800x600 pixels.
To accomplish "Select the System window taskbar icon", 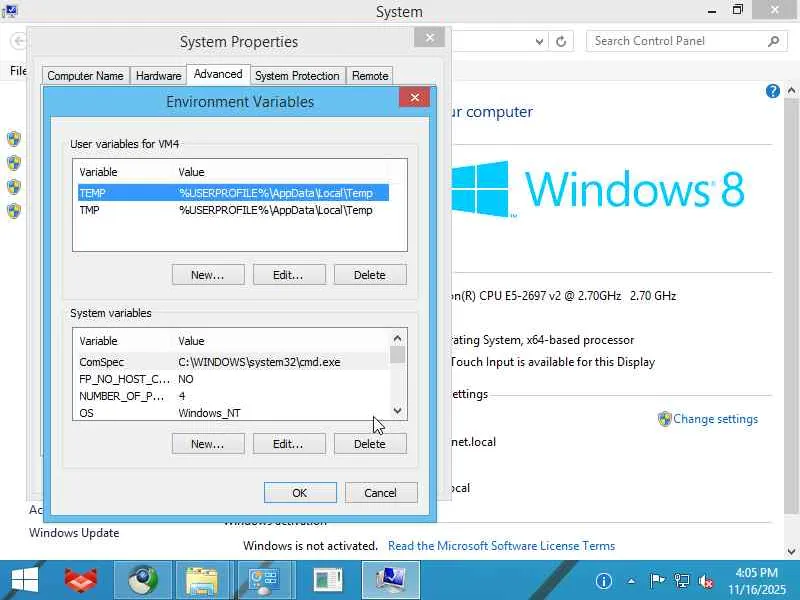I will click(x=391, y=580).
